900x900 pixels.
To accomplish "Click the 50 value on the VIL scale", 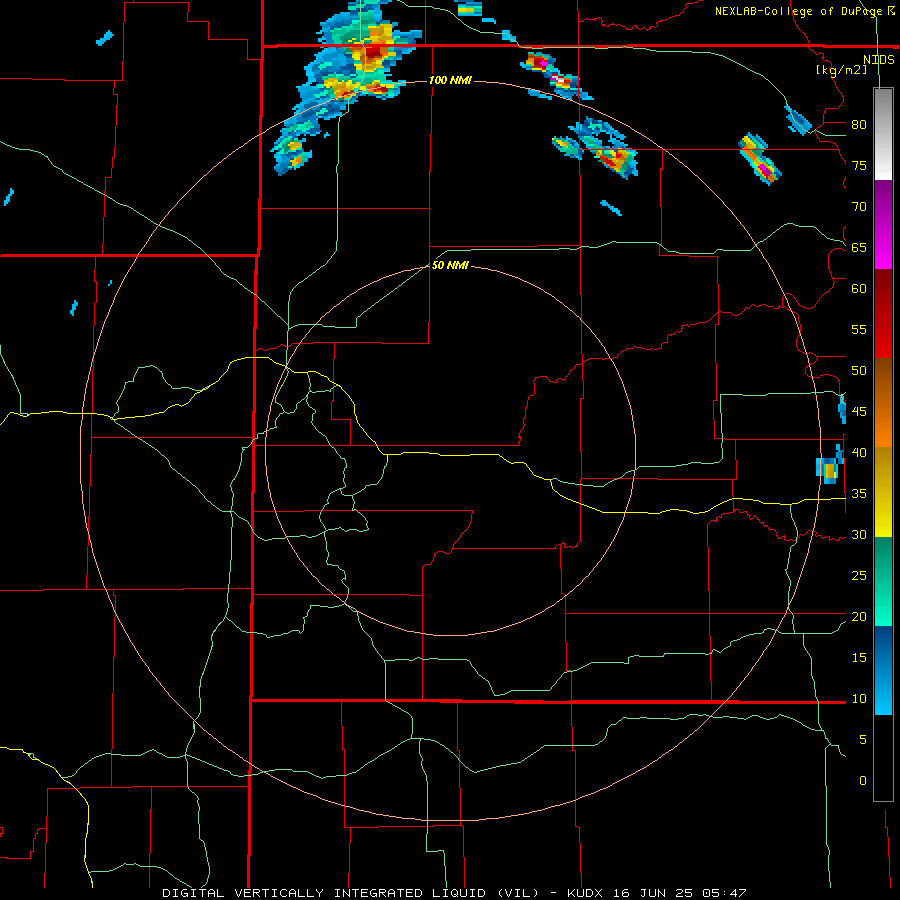I will (859, 371).
